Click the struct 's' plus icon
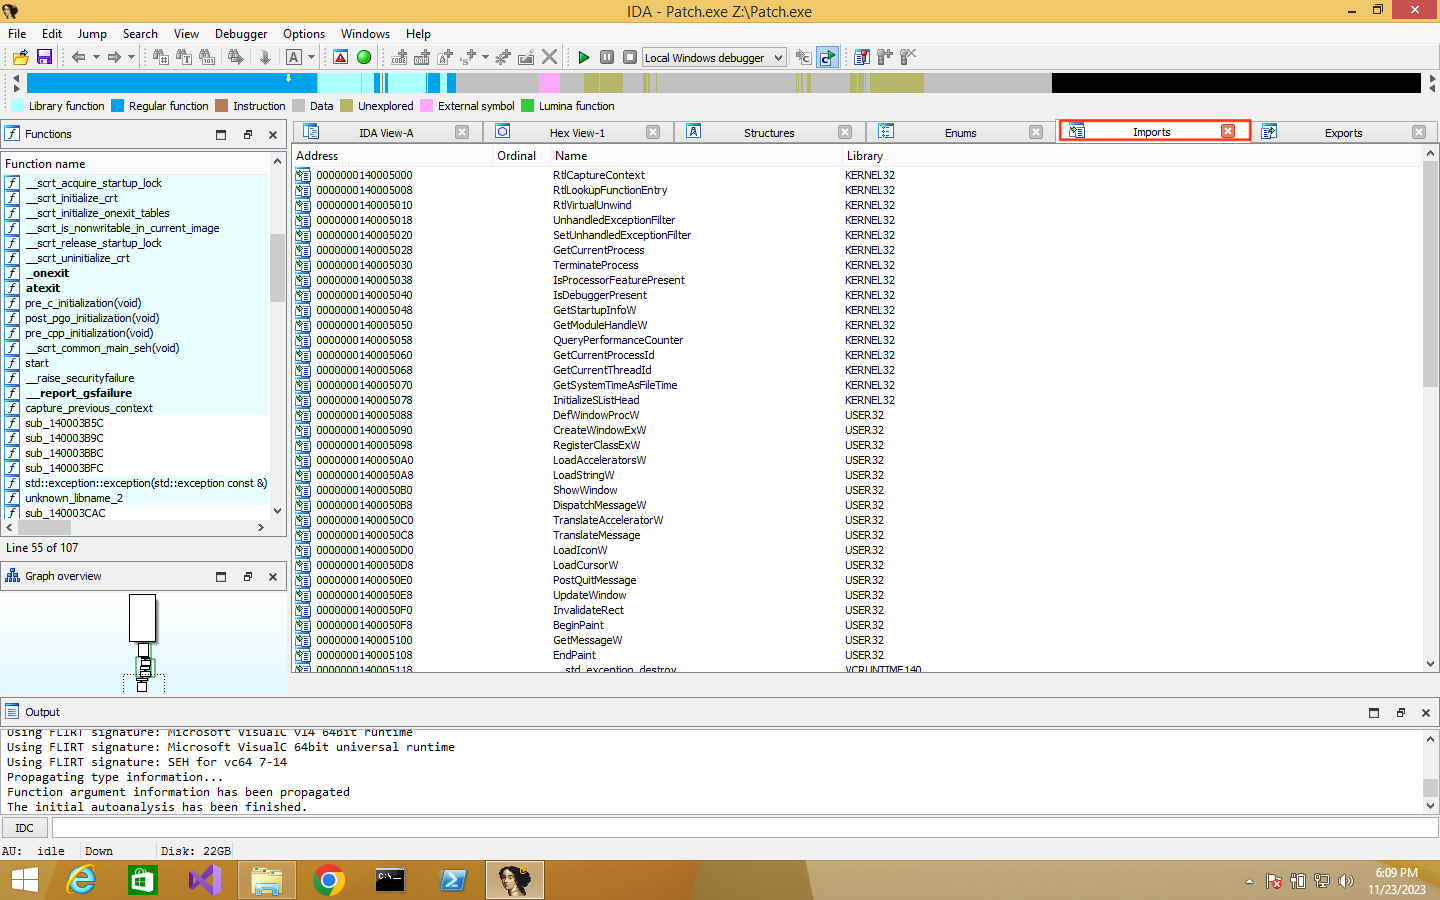This screenshot has width=1440, height=900. 468,57
